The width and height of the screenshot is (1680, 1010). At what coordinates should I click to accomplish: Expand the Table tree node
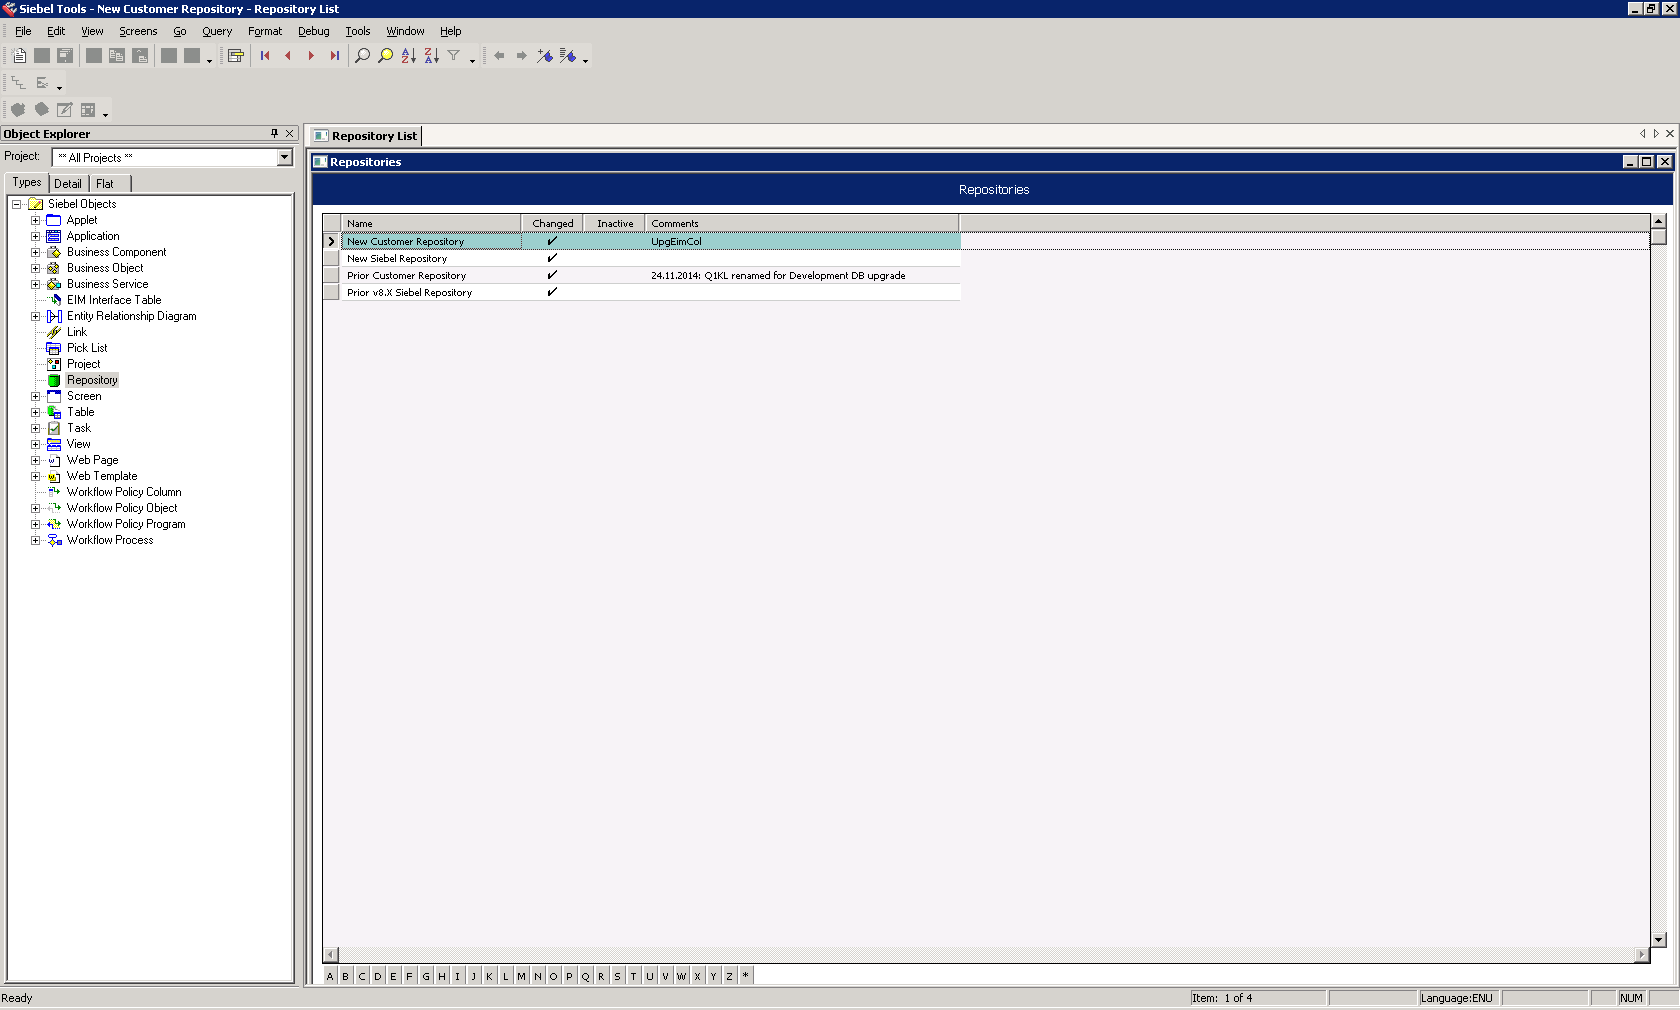coord(35,412)
